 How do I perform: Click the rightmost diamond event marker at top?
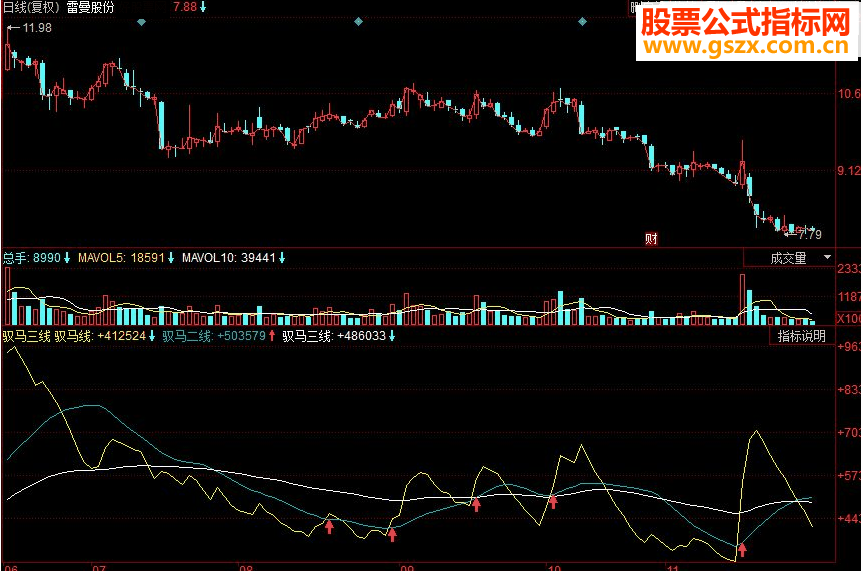(x=582, y=22)
